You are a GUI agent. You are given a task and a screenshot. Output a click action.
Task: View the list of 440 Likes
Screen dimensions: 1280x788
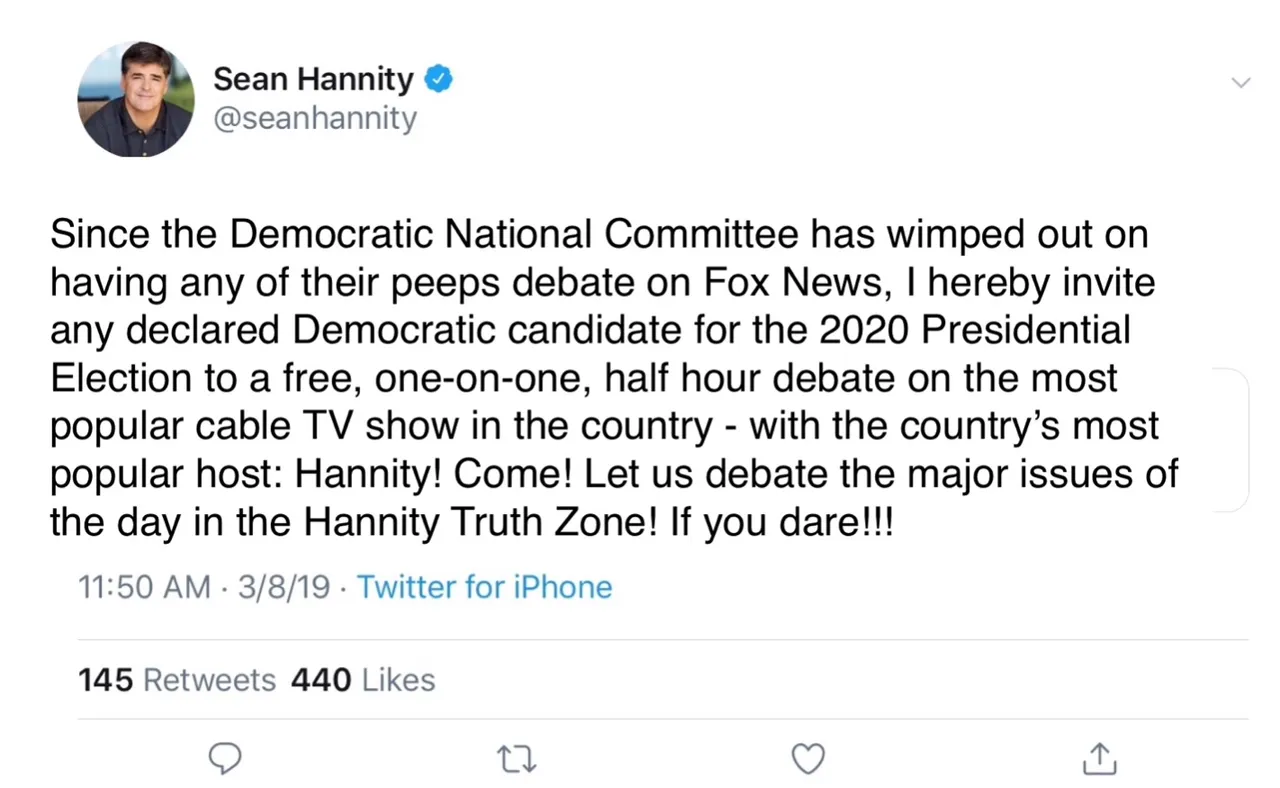click(363, 680)
